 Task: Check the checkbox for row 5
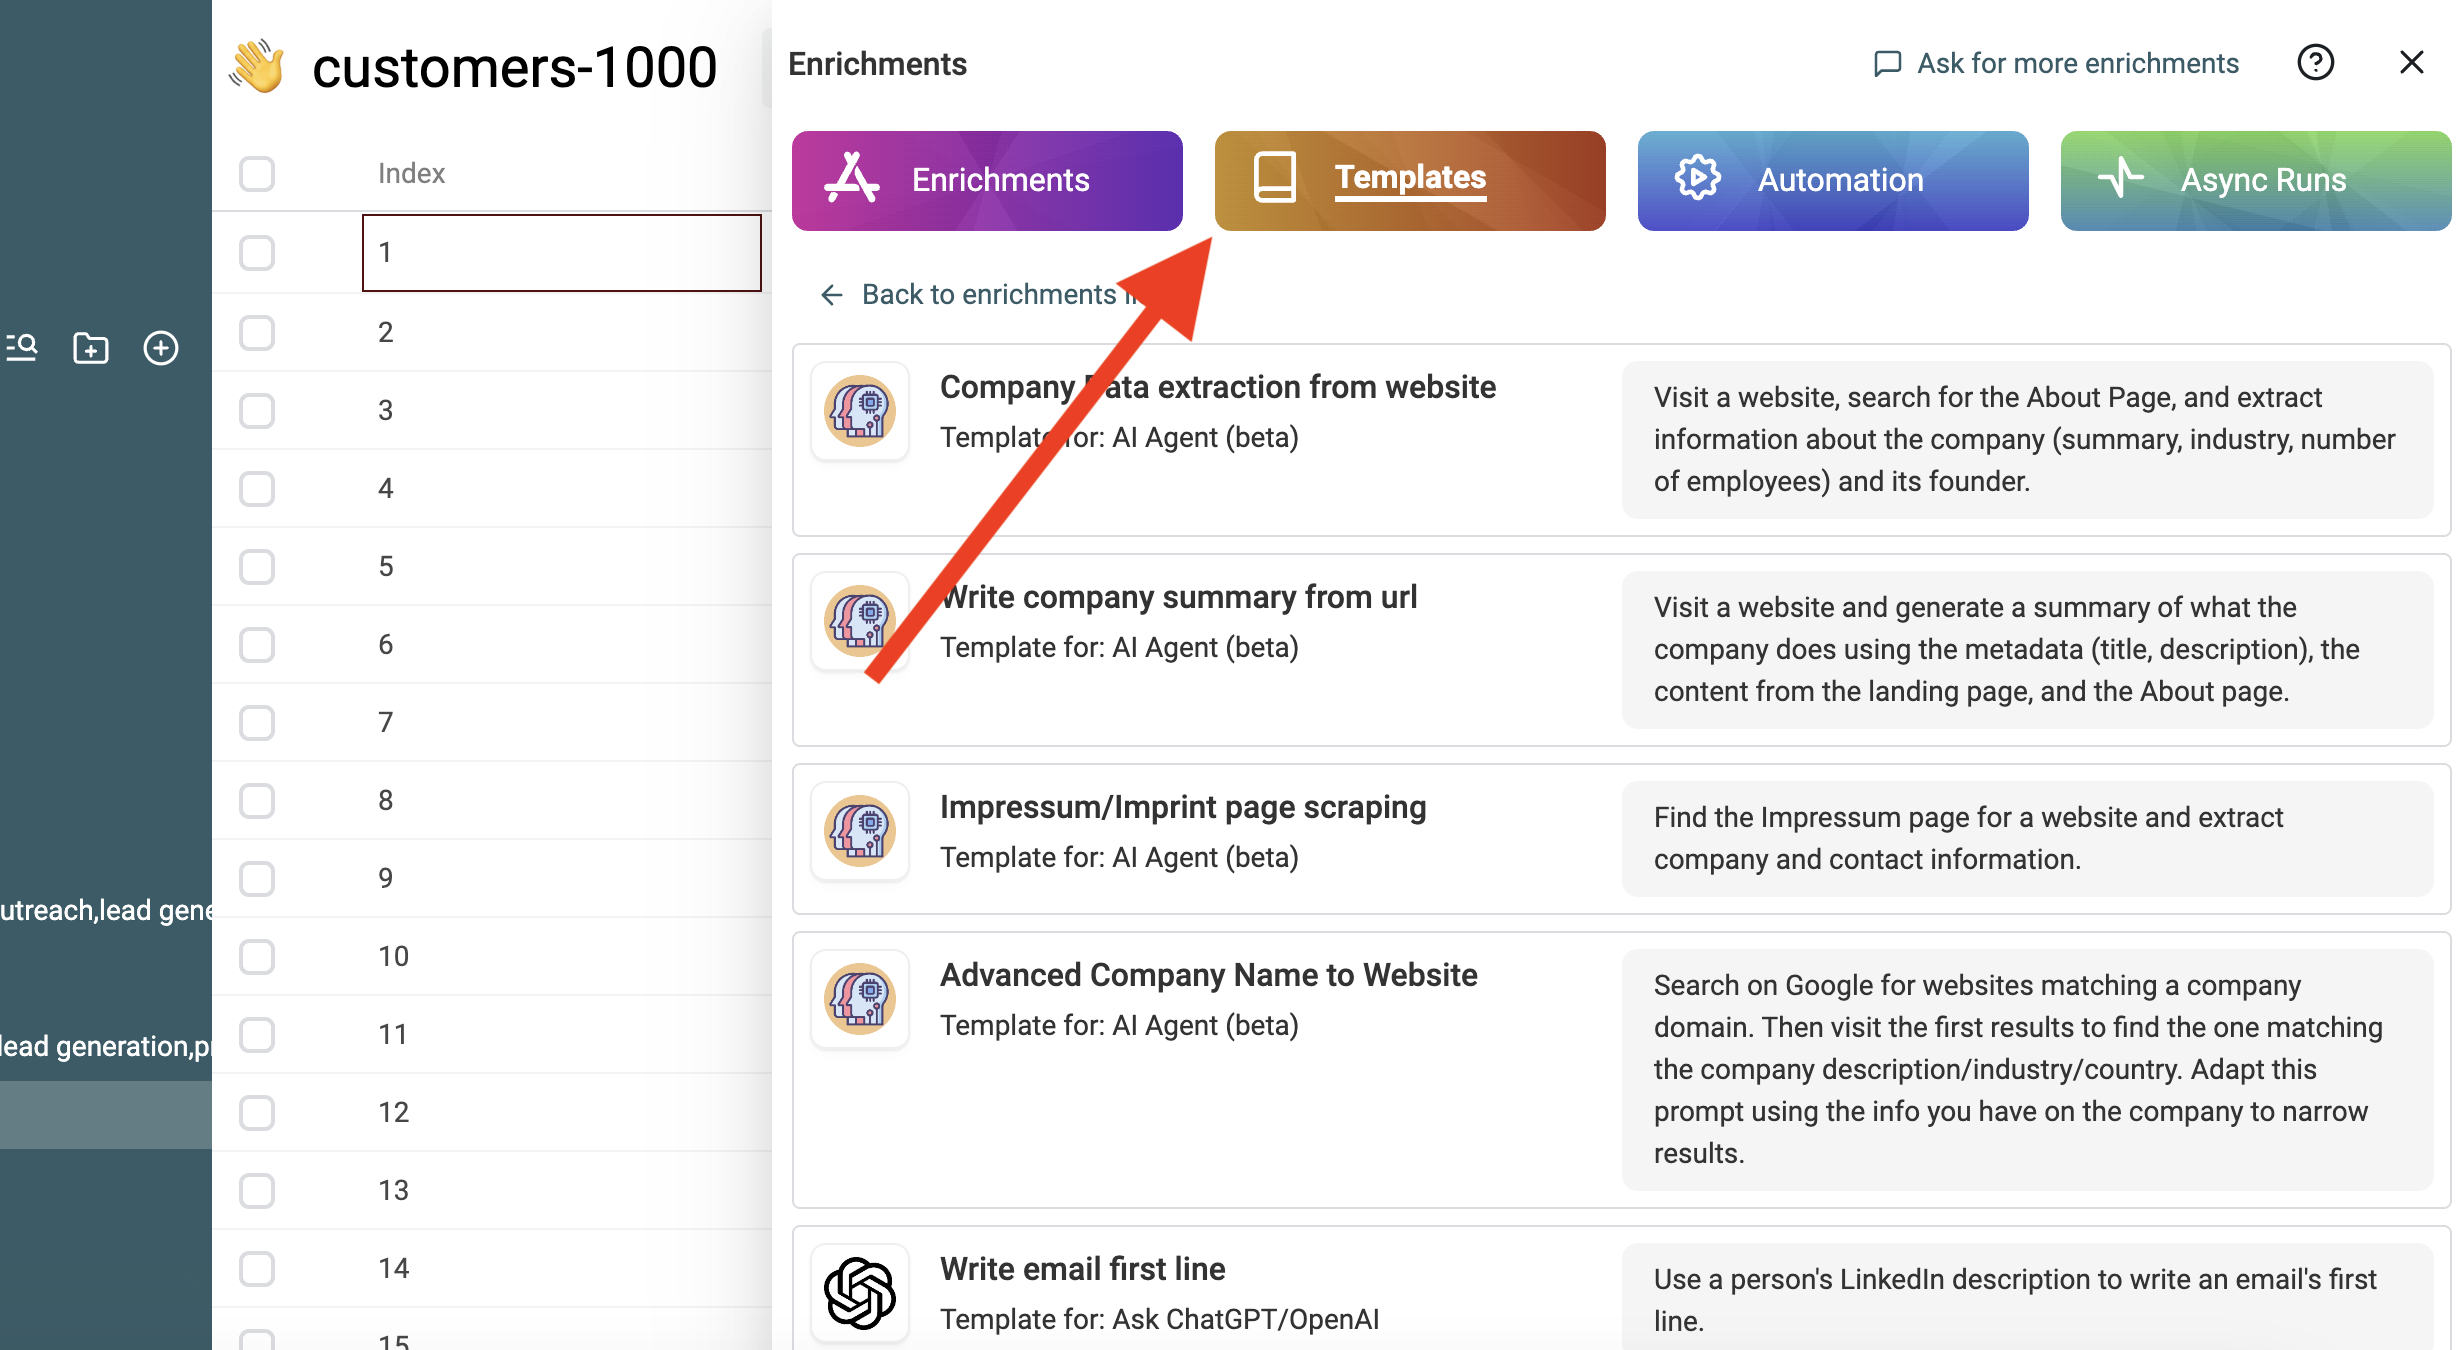pyautogui.click(x=257, y=567)
